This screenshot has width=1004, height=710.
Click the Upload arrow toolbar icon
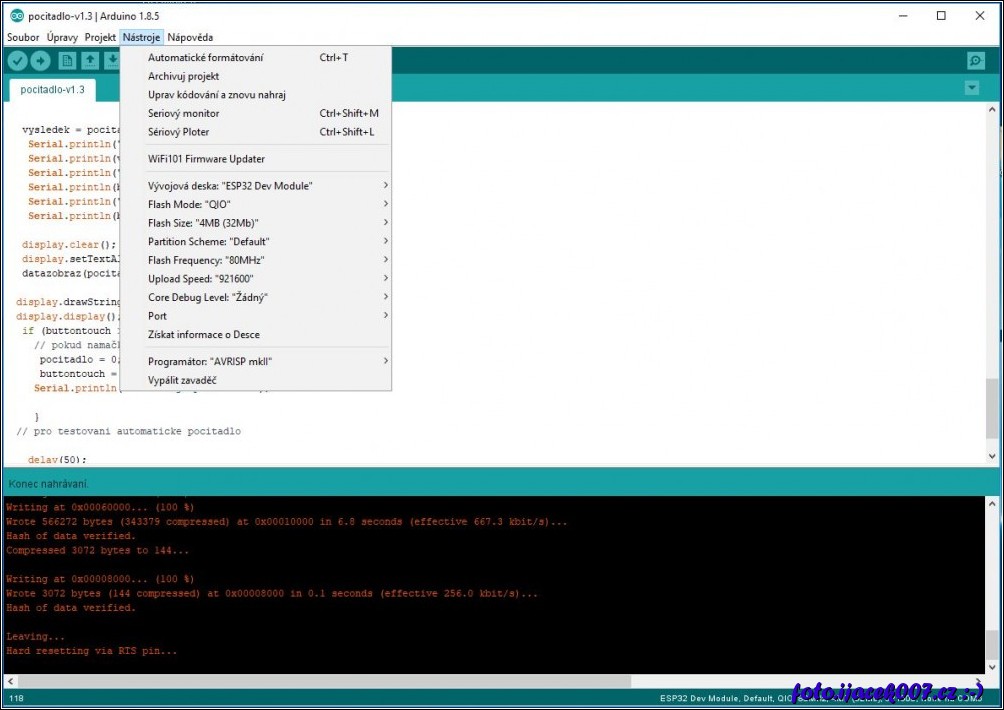[x=40, y=61]
